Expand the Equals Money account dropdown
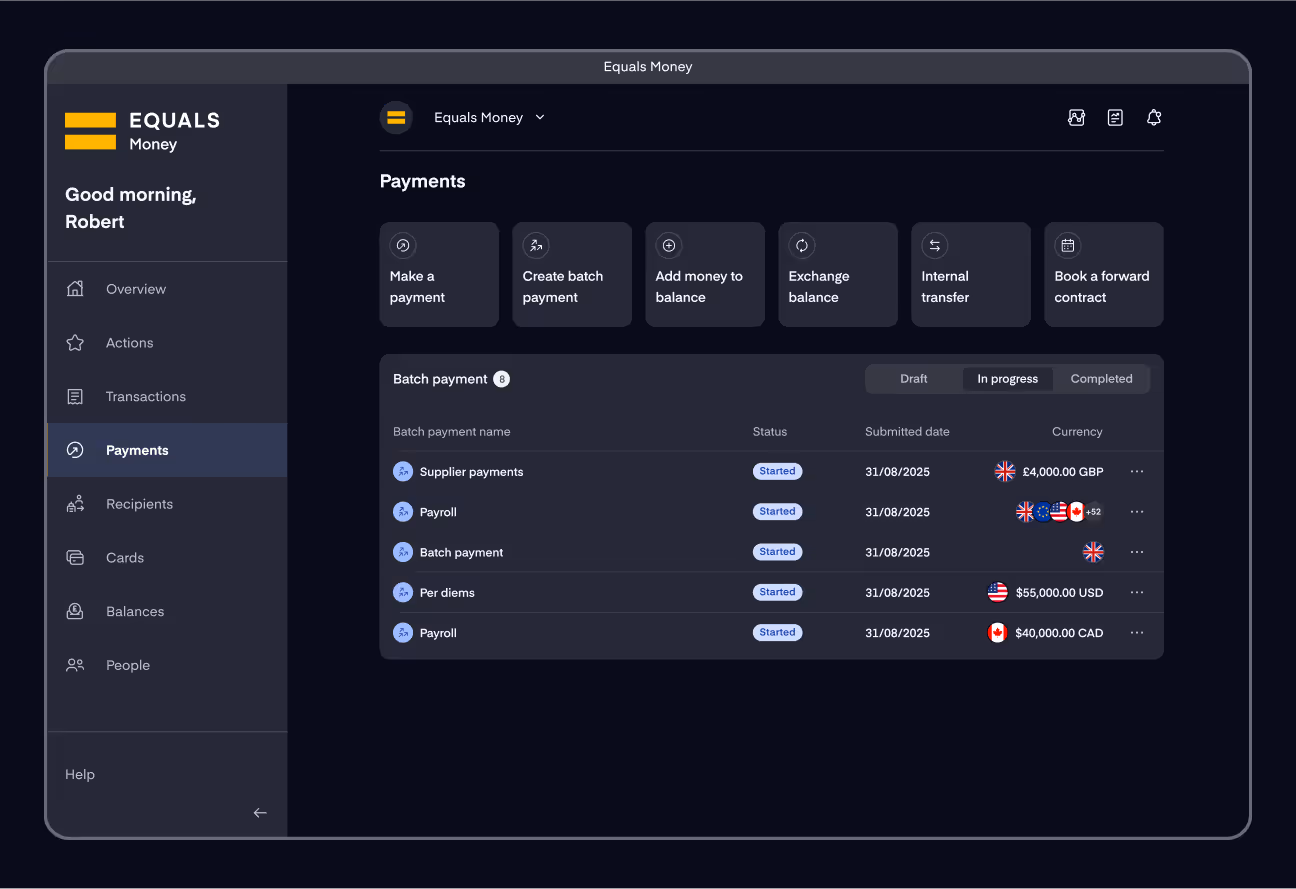 (x=540, y=117)
